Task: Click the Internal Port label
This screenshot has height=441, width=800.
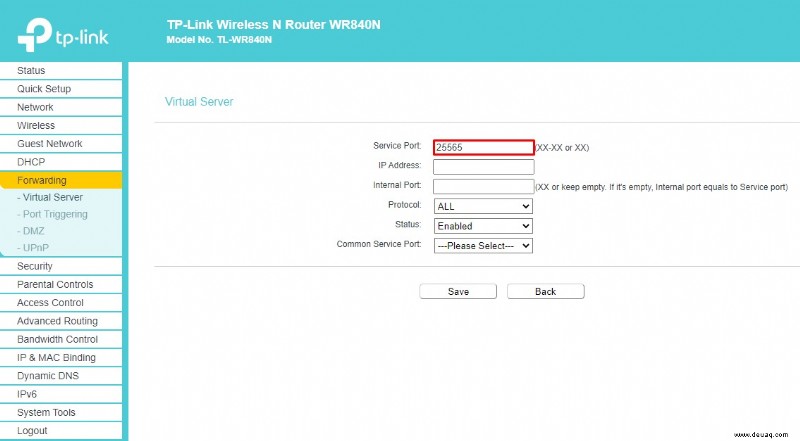Action: 397,185
